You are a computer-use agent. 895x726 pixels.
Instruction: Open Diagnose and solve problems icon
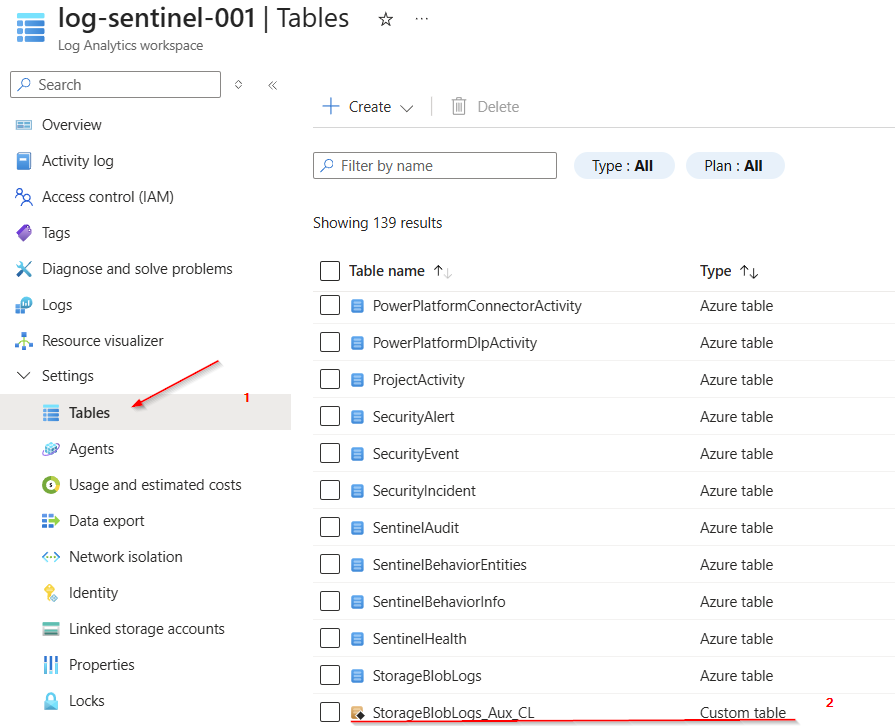(x=24, y=269)
